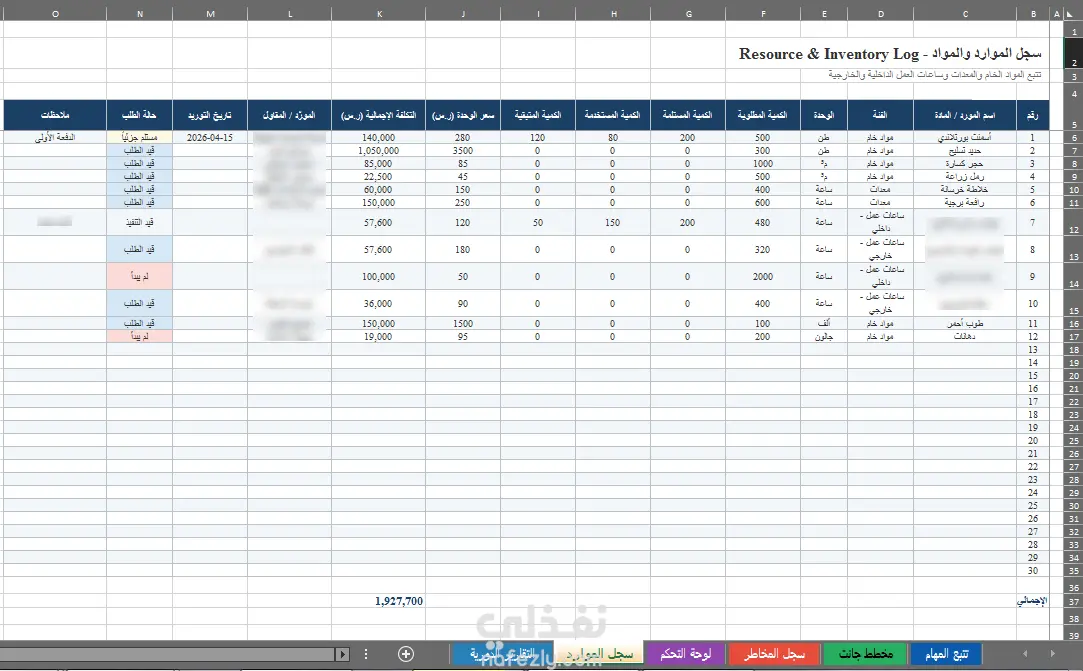The width and height of the screenshot is (1083, 671).
Task: Select column F header
Action: pyautogui.click(x=763, y=14)
